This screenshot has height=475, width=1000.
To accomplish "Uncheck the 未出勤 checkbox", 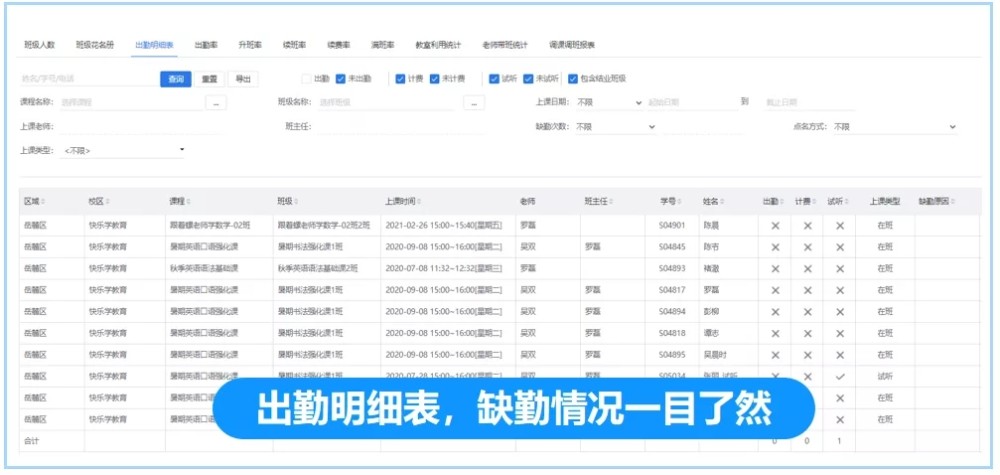I will click(341, 79).
